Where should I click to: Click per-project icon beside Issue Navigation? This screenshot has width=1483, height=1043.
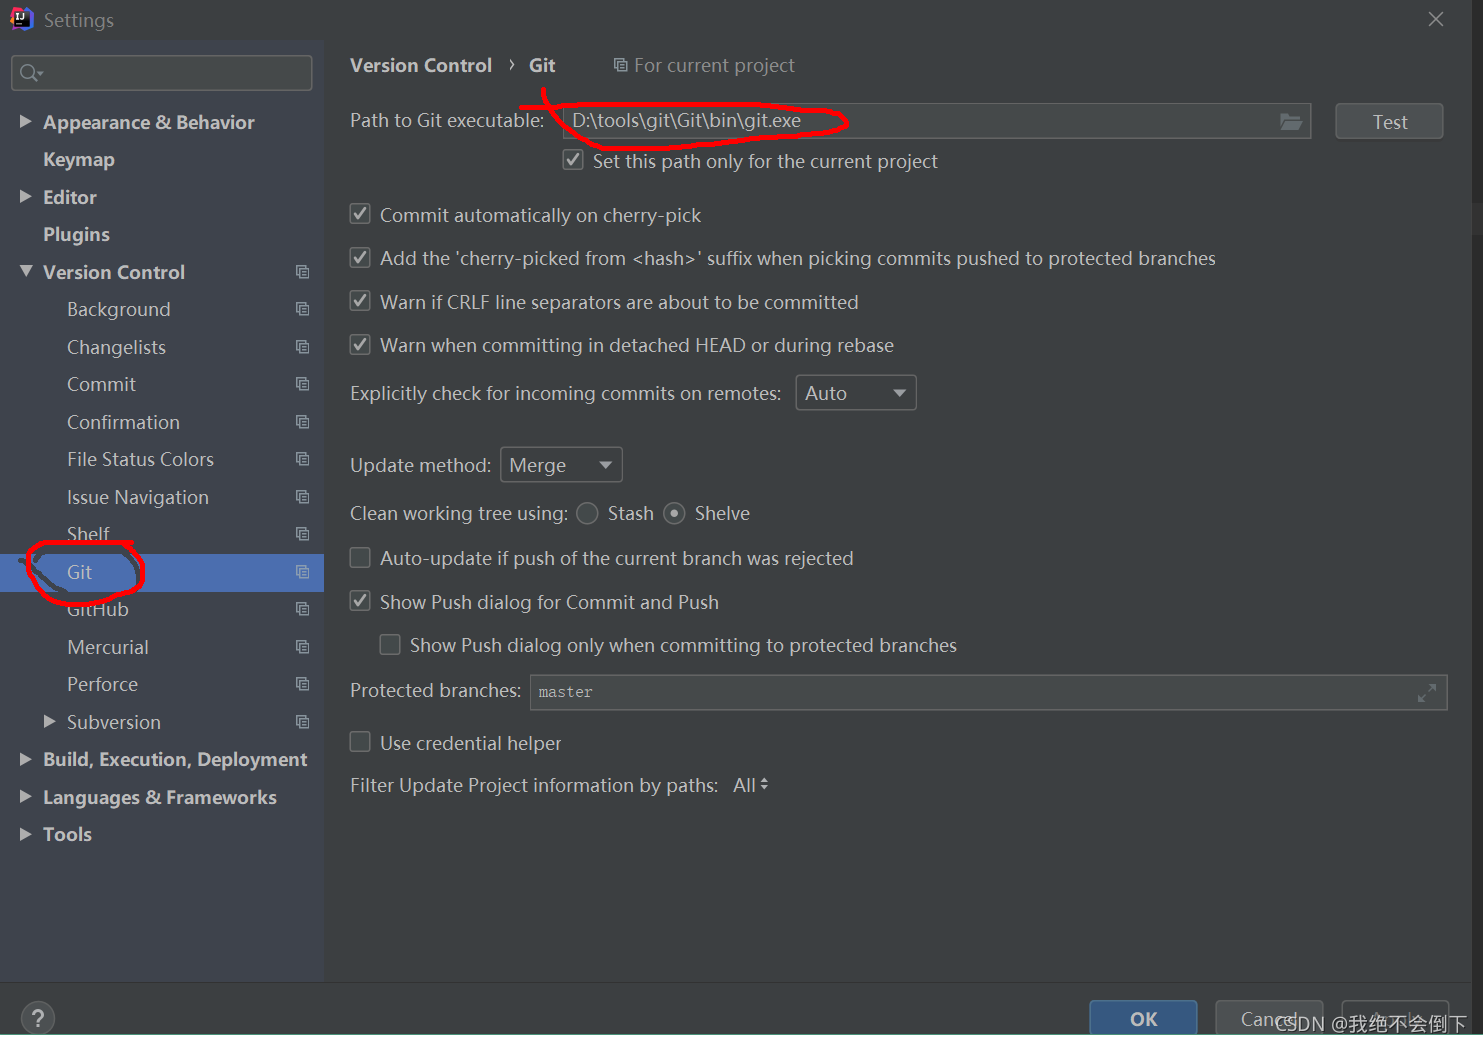click(302, 497)
